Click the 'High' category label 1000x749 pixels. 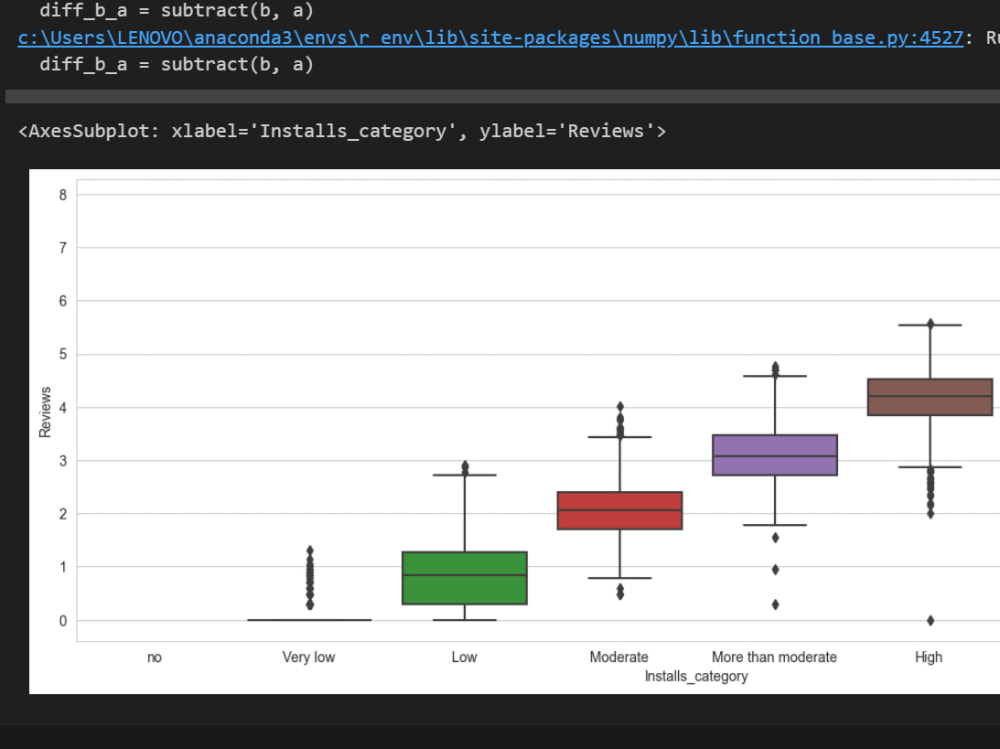(x=929, y=657)
